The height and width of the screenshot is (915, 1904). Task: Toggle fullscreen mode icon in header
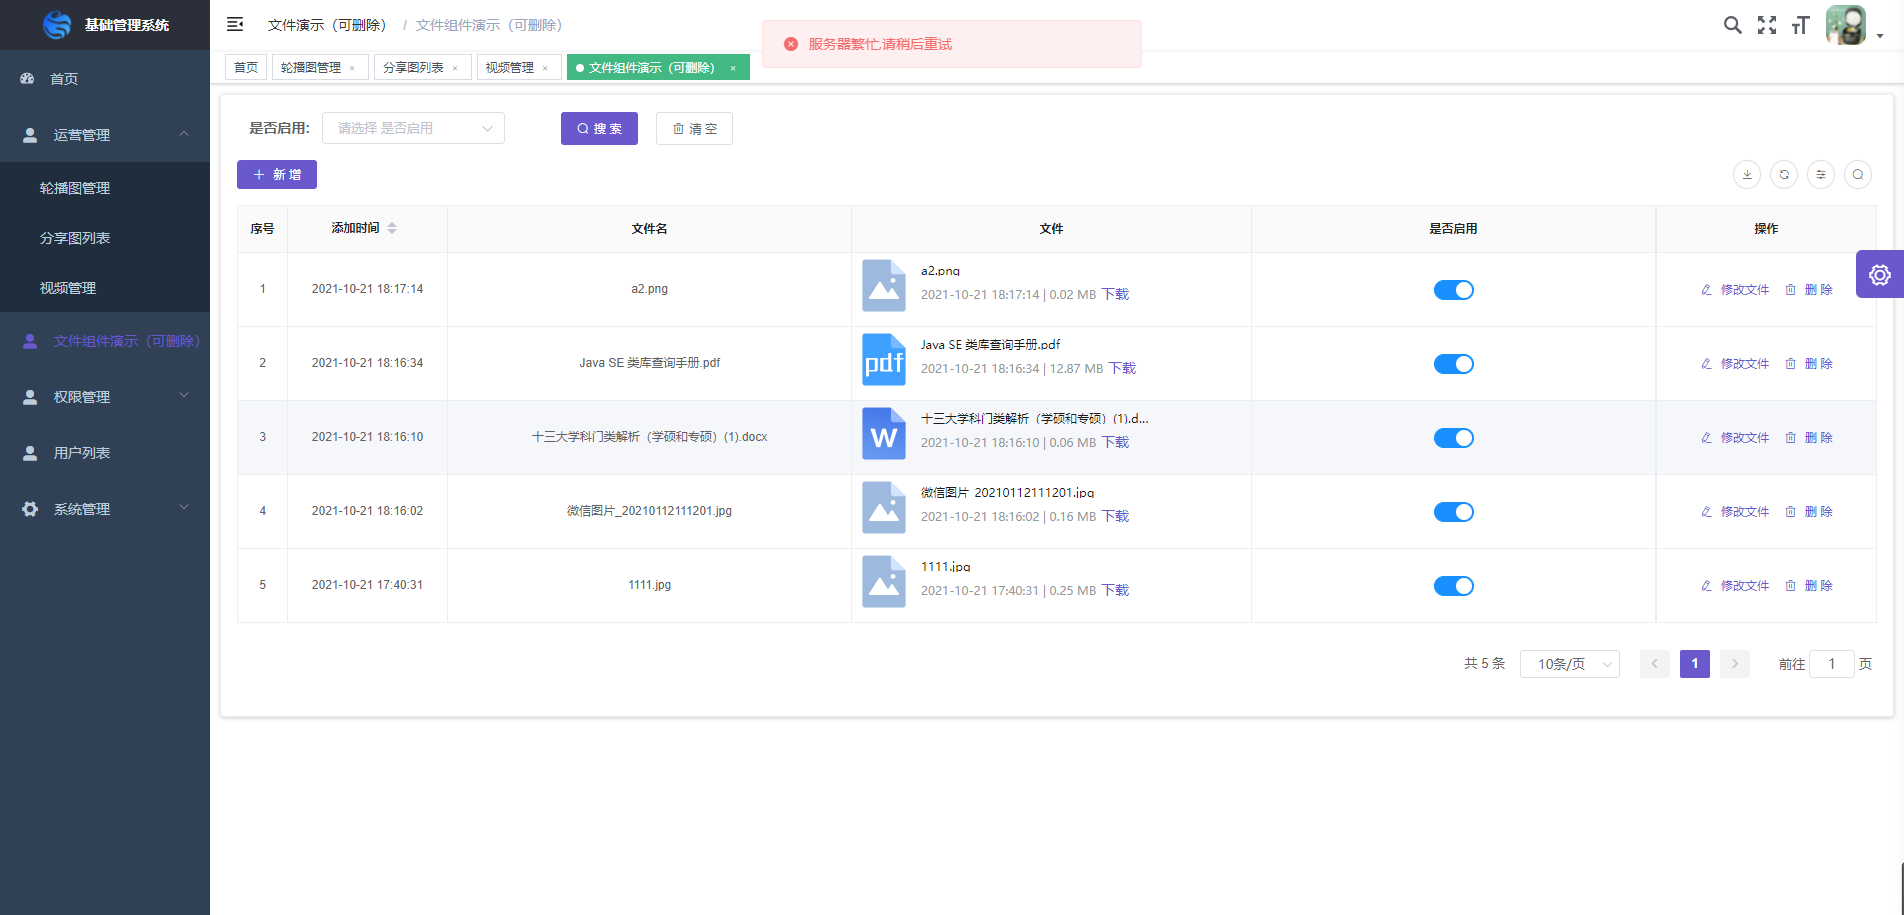1767,25
